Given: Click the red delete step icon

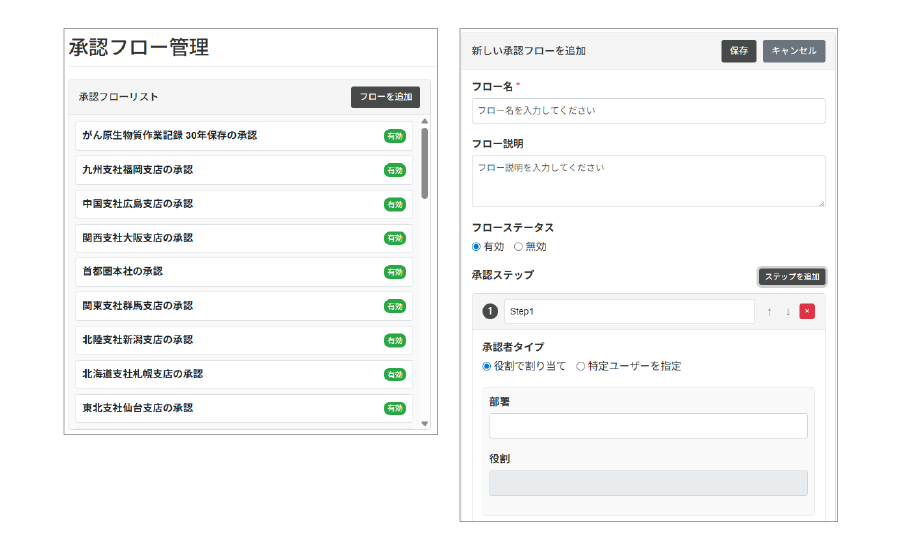Looking at the screenshot, I should click(807, 311).
